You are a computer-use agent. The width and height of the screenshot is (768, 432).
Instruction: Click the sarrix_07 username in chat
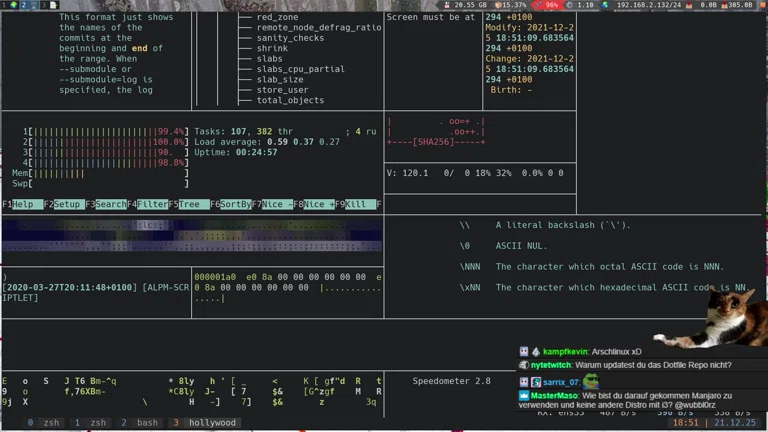point(561,382)
